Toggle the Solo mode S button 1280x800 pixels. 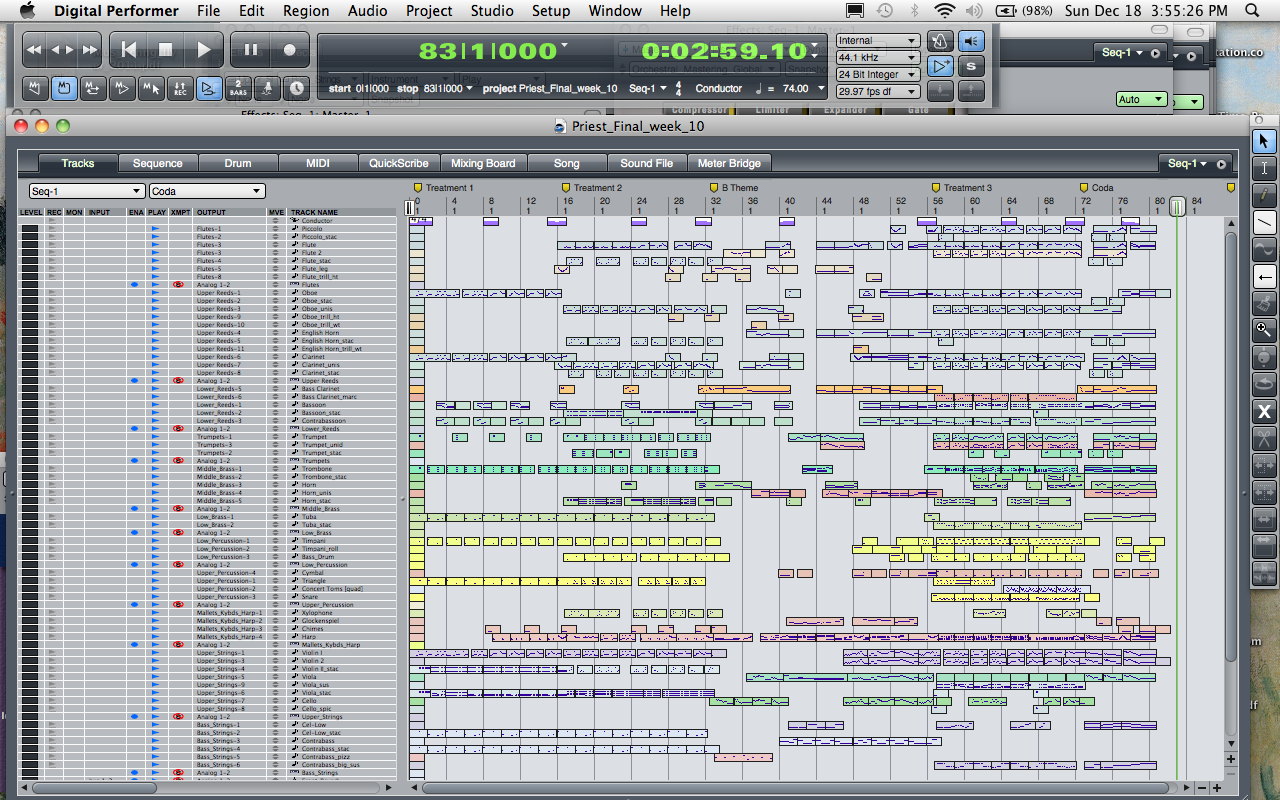970,66
